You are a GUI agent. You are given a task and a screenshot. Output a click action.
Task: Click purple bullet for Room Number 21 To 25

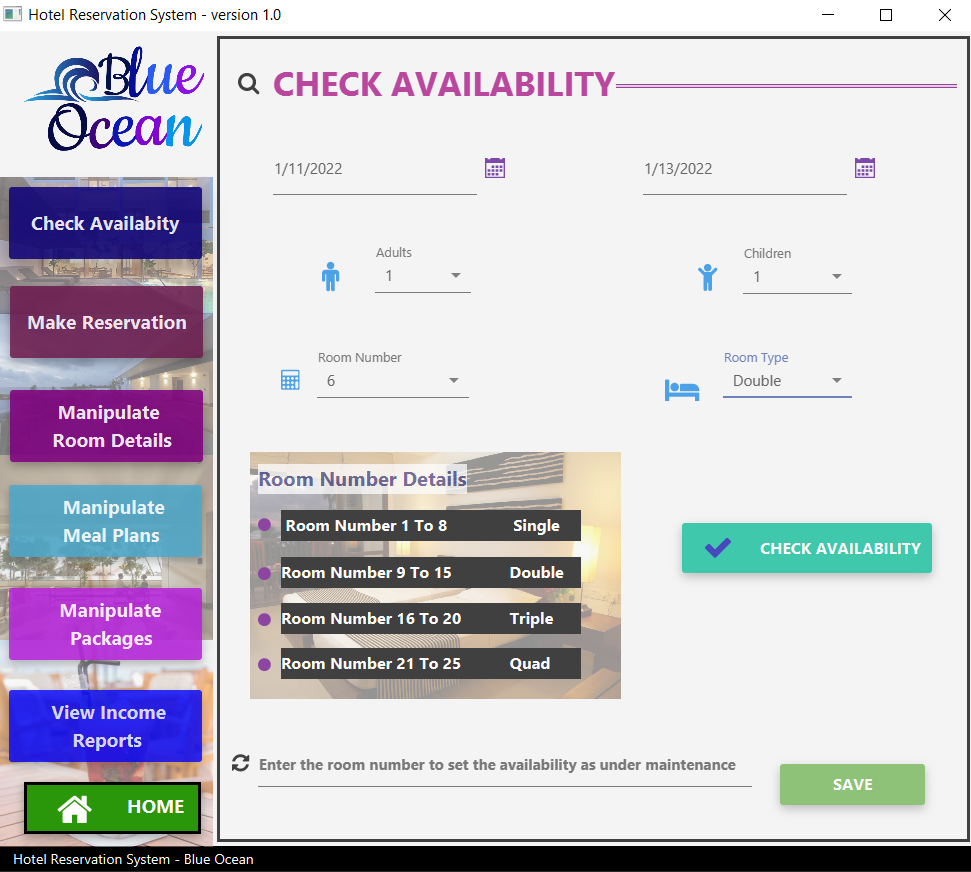point(264,665)
